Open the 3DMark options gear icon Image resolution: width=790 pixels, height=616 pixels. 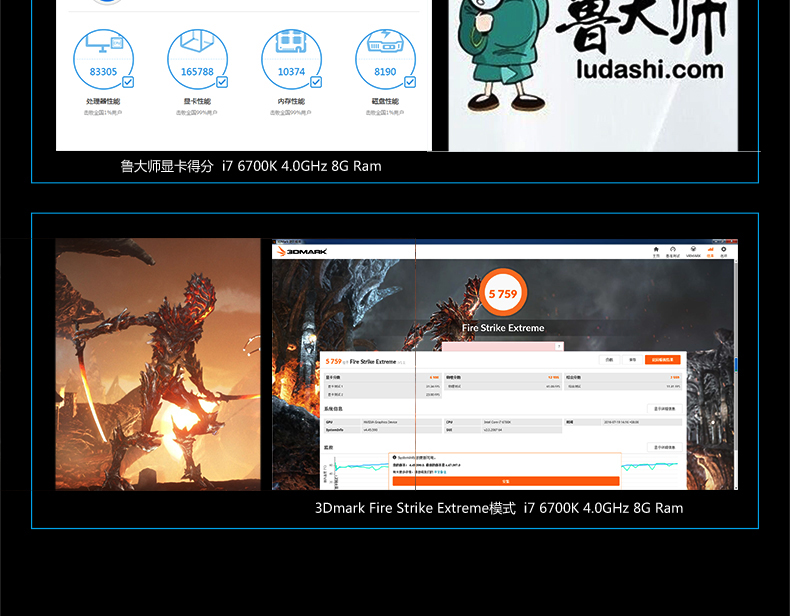(723, 252)
